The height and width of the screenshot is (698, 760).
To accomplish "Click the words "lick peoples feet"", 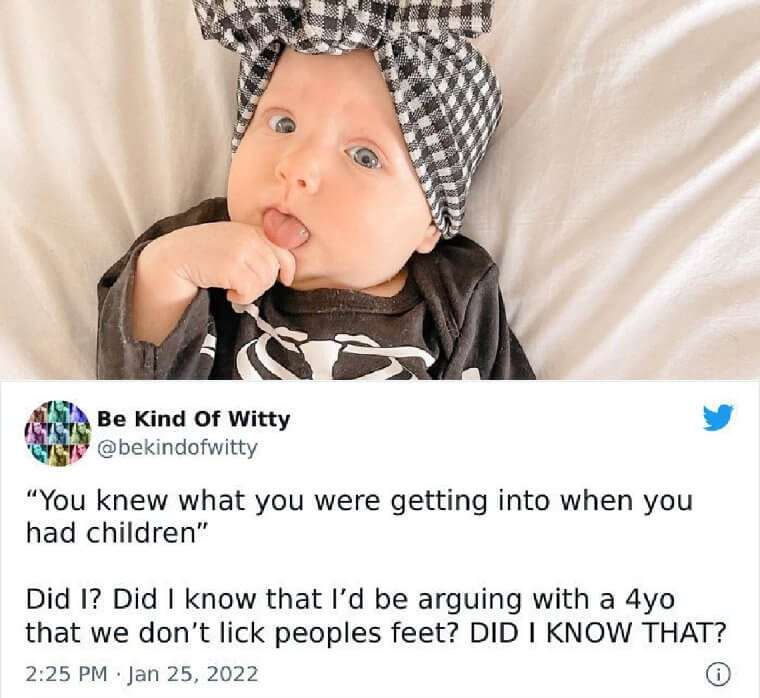I will click(x=368, y=633).
